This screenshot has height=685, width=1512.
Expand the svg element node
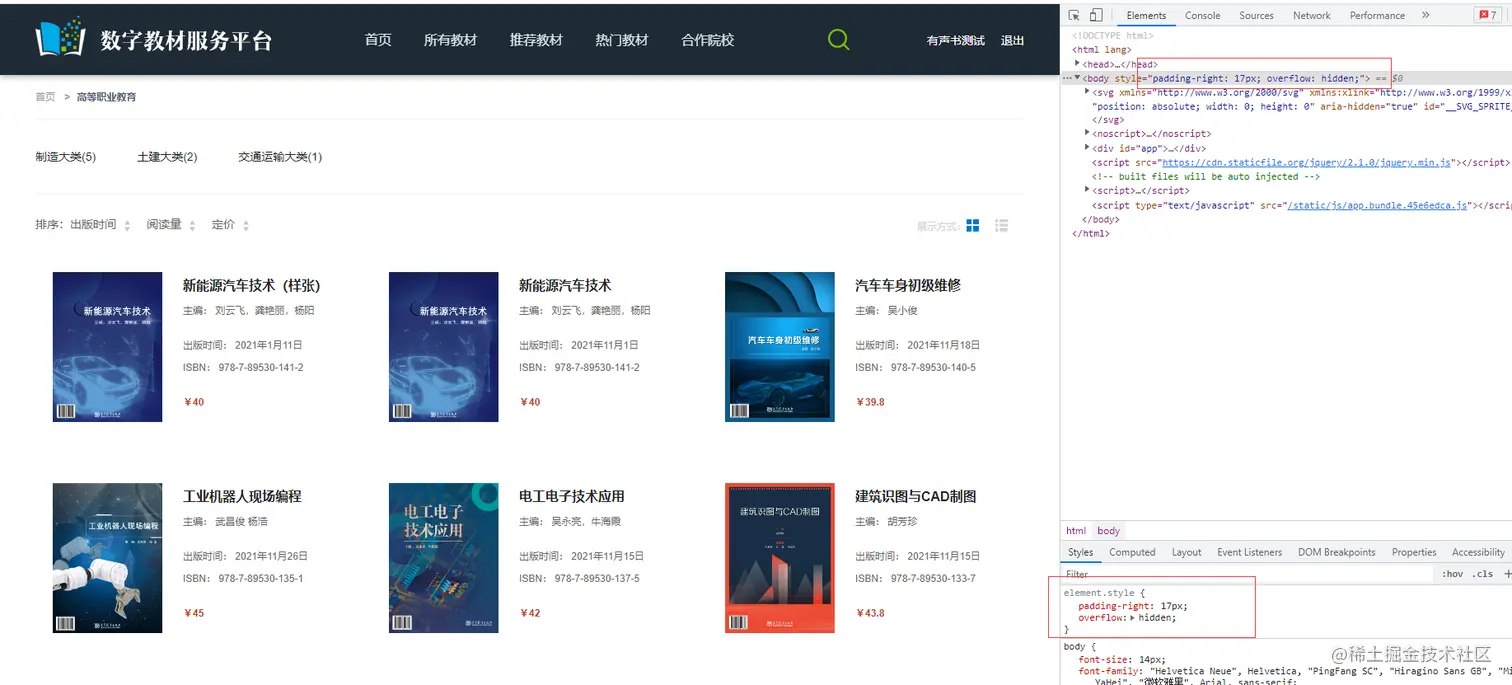tap(1088, 92)
